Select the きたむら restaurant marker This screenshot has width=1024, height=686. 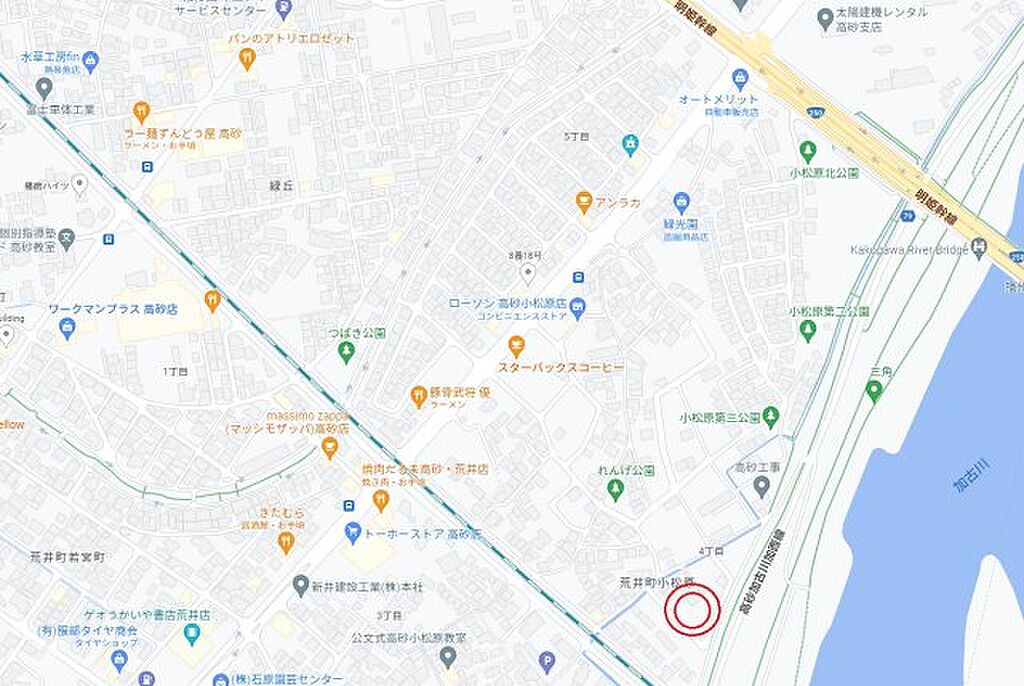coord(286,542)
